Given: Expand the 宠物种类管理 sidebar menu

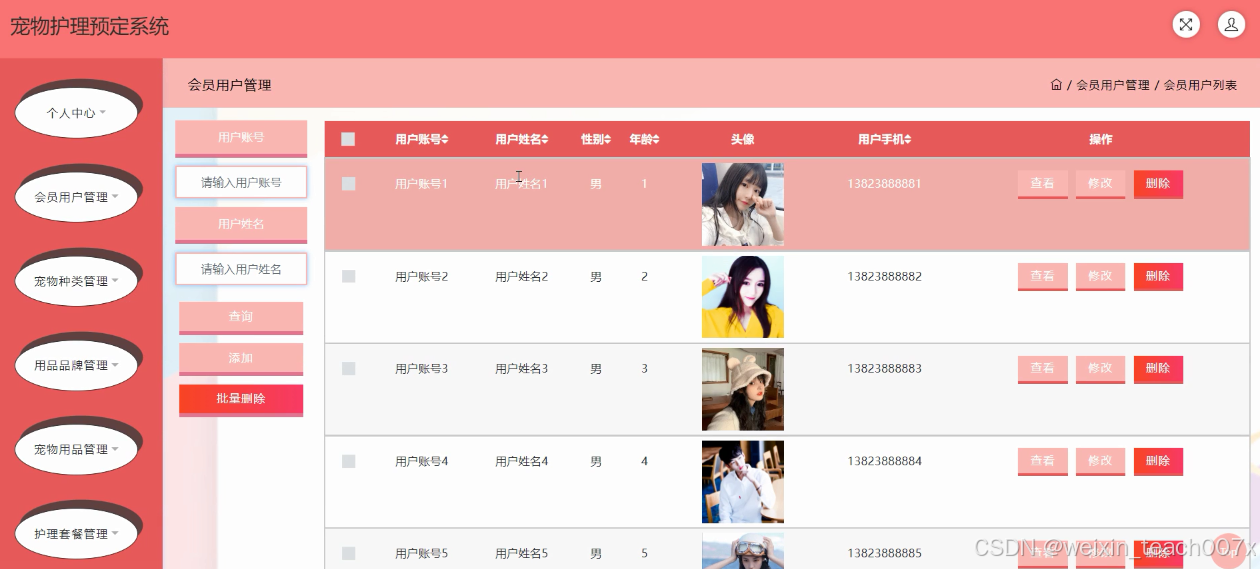Looking at the screenshot, I should tap(76, 281).
